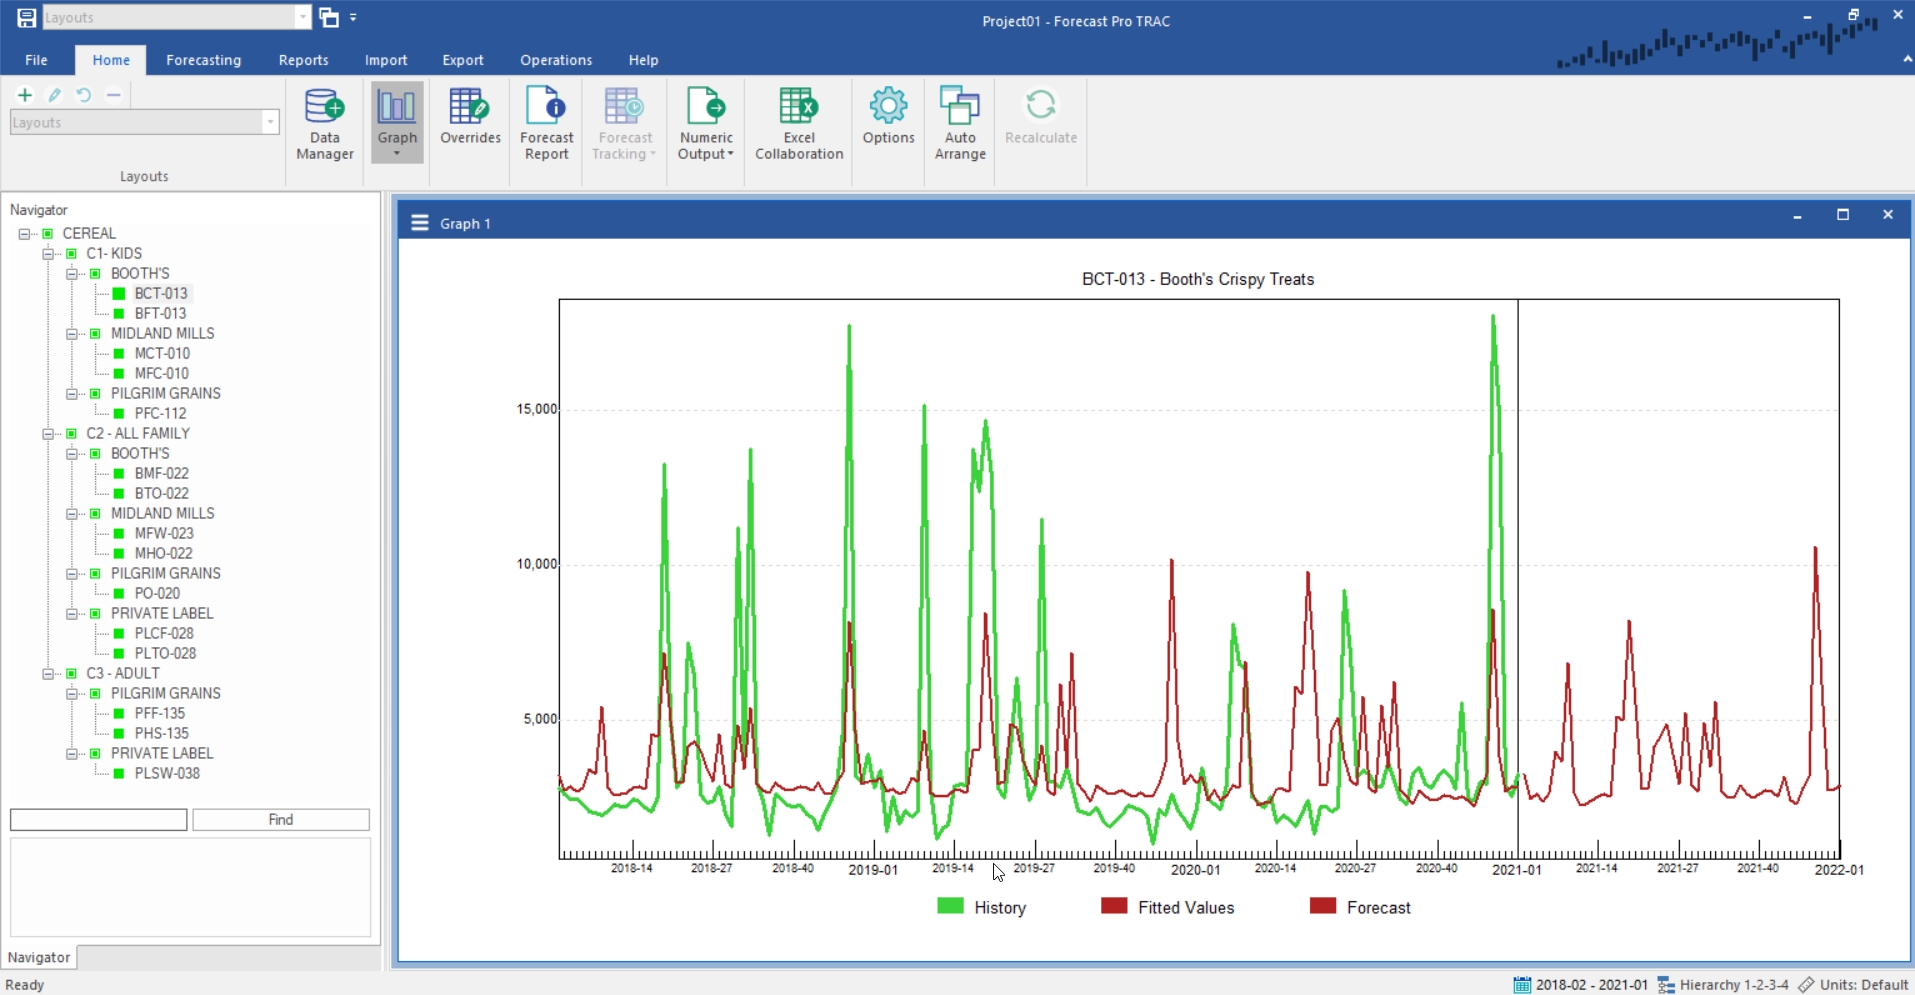Click the Hierarchy icon in status bar
This screenshot has height=995, width=1915.
point(1666,985)
